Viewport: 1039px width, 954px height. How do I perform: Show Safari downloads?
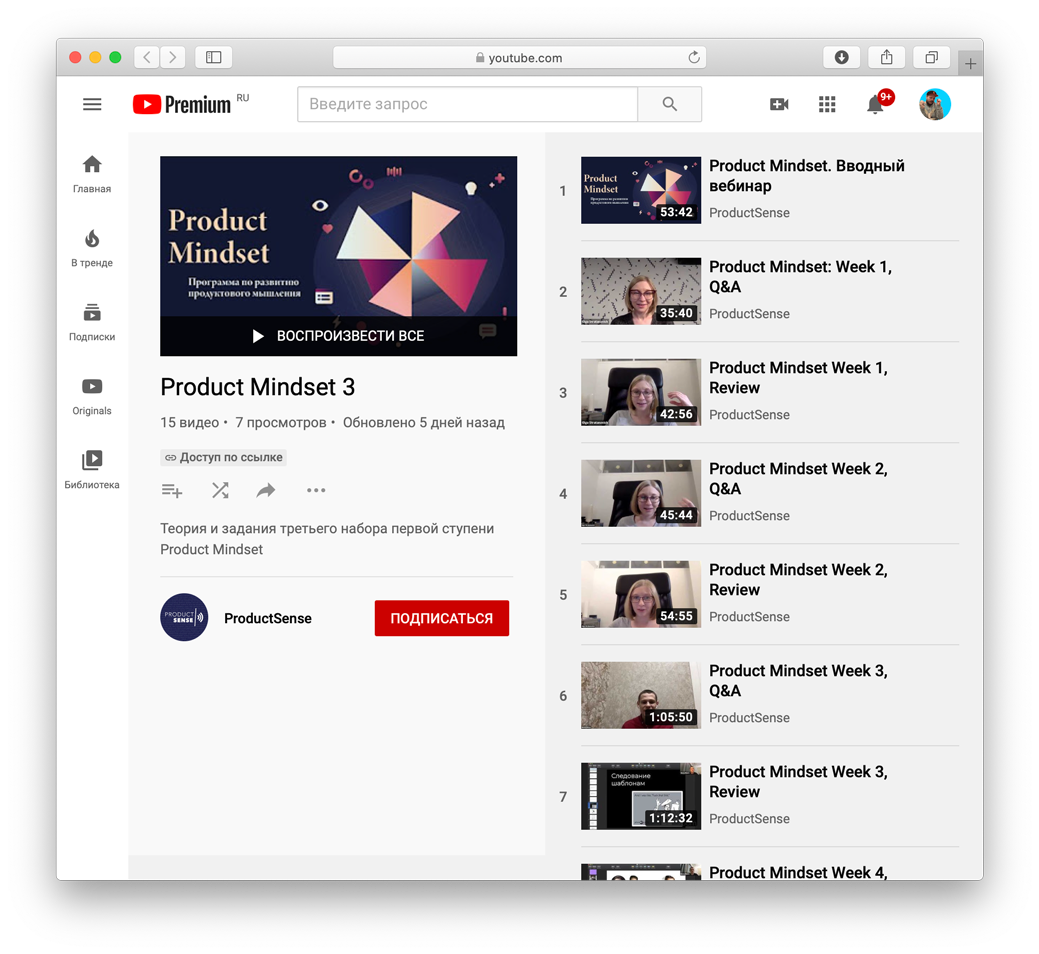pos(842,57)
